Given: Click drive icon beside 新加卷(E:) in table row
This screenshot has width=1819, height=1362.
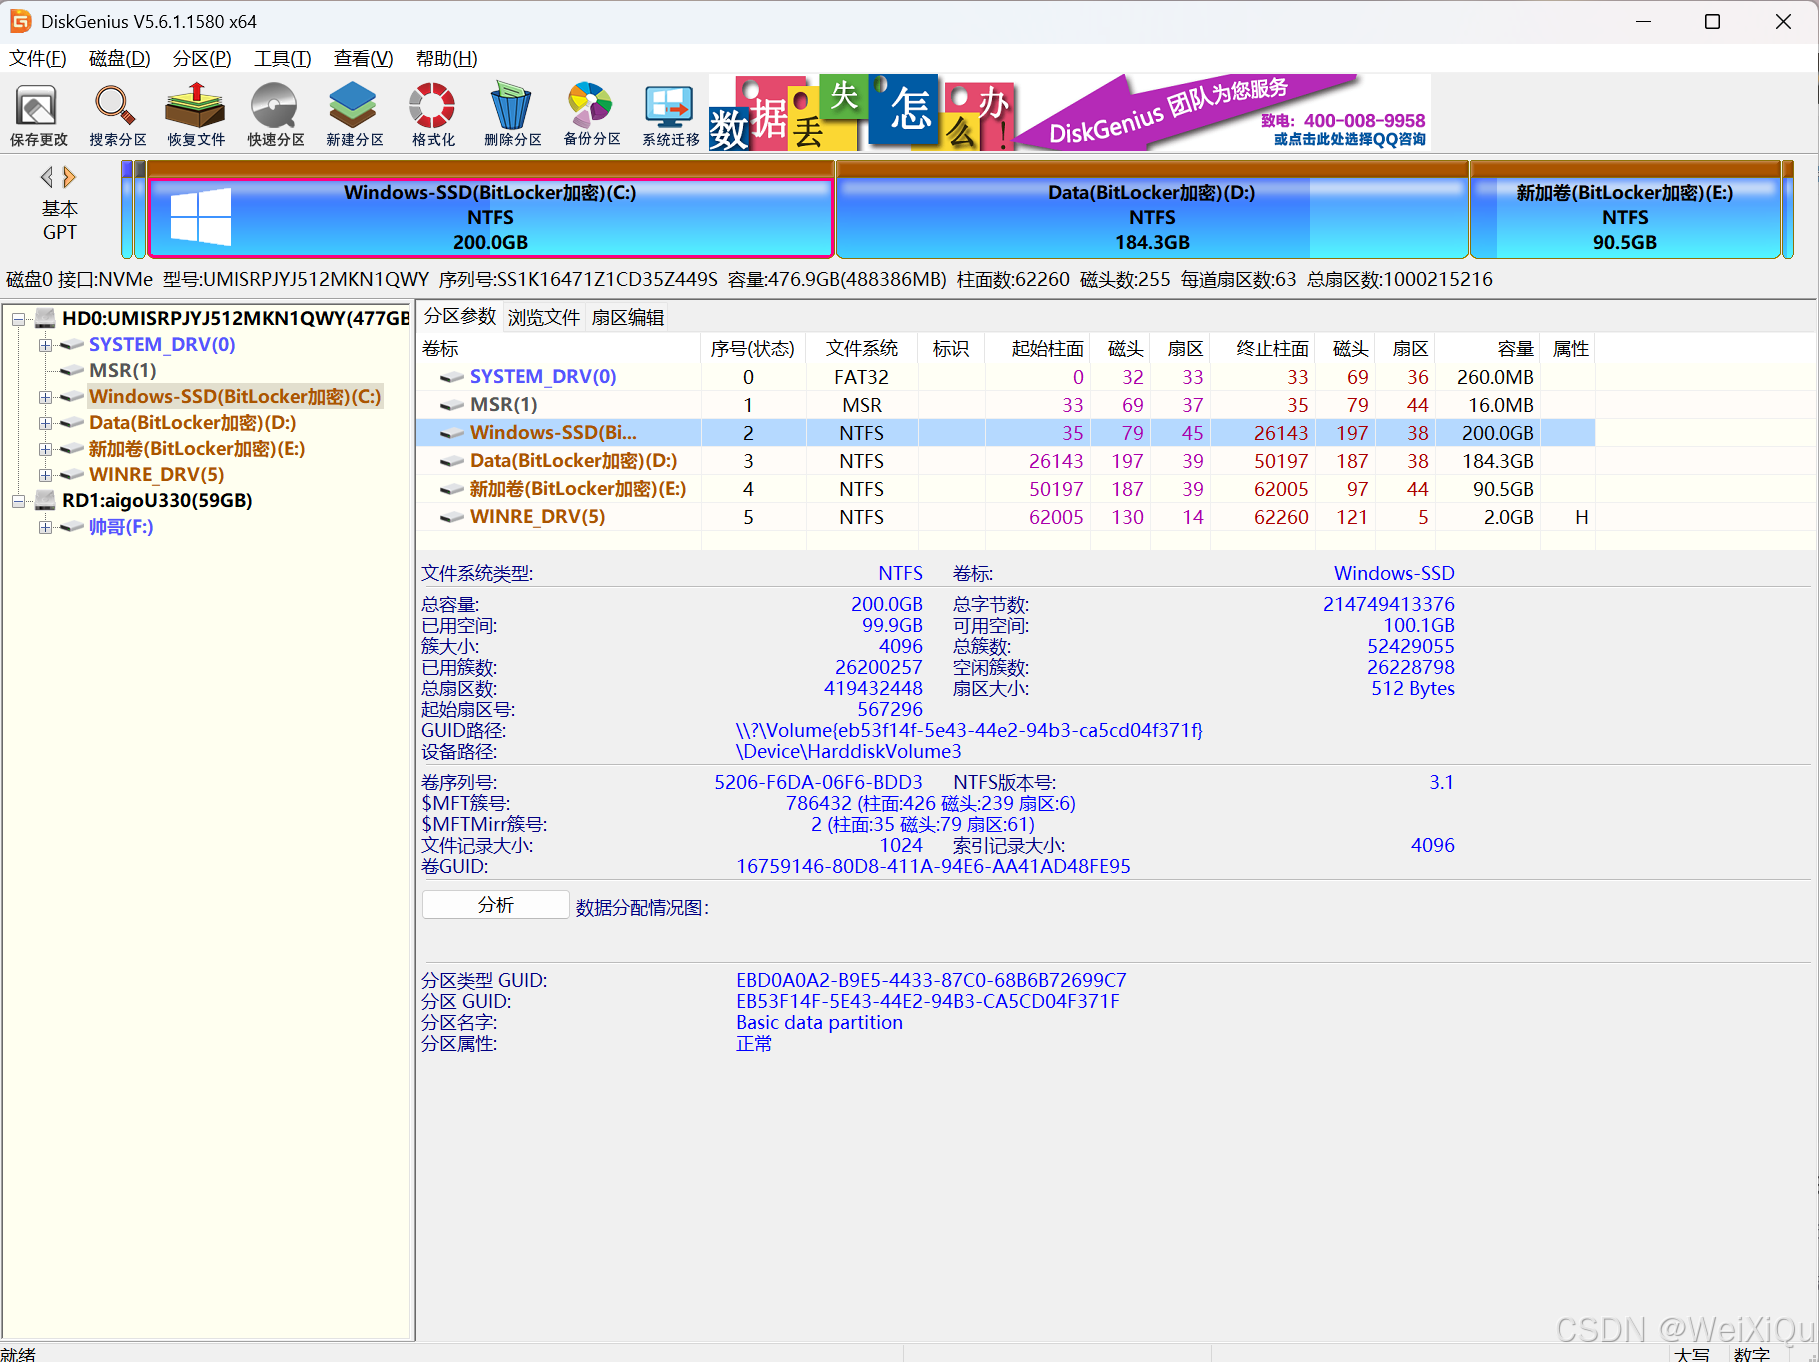Looking at the screenshot, I should click(452, 489).
